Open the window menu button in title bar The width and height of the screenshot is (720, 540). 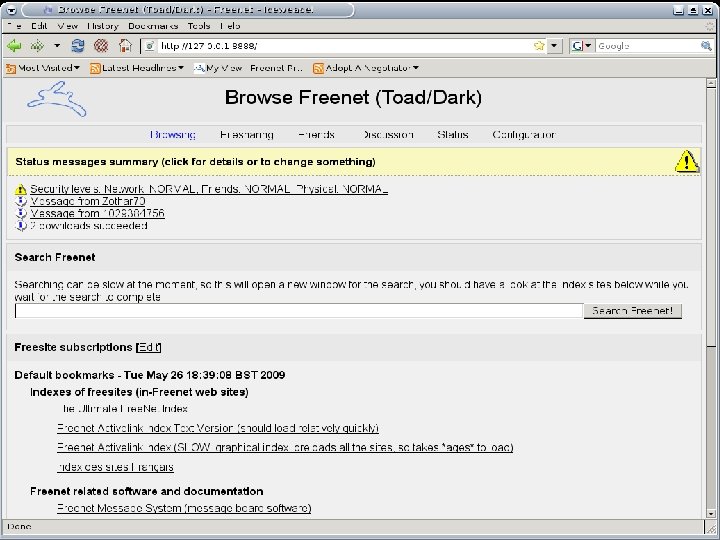tap(11, 10)
